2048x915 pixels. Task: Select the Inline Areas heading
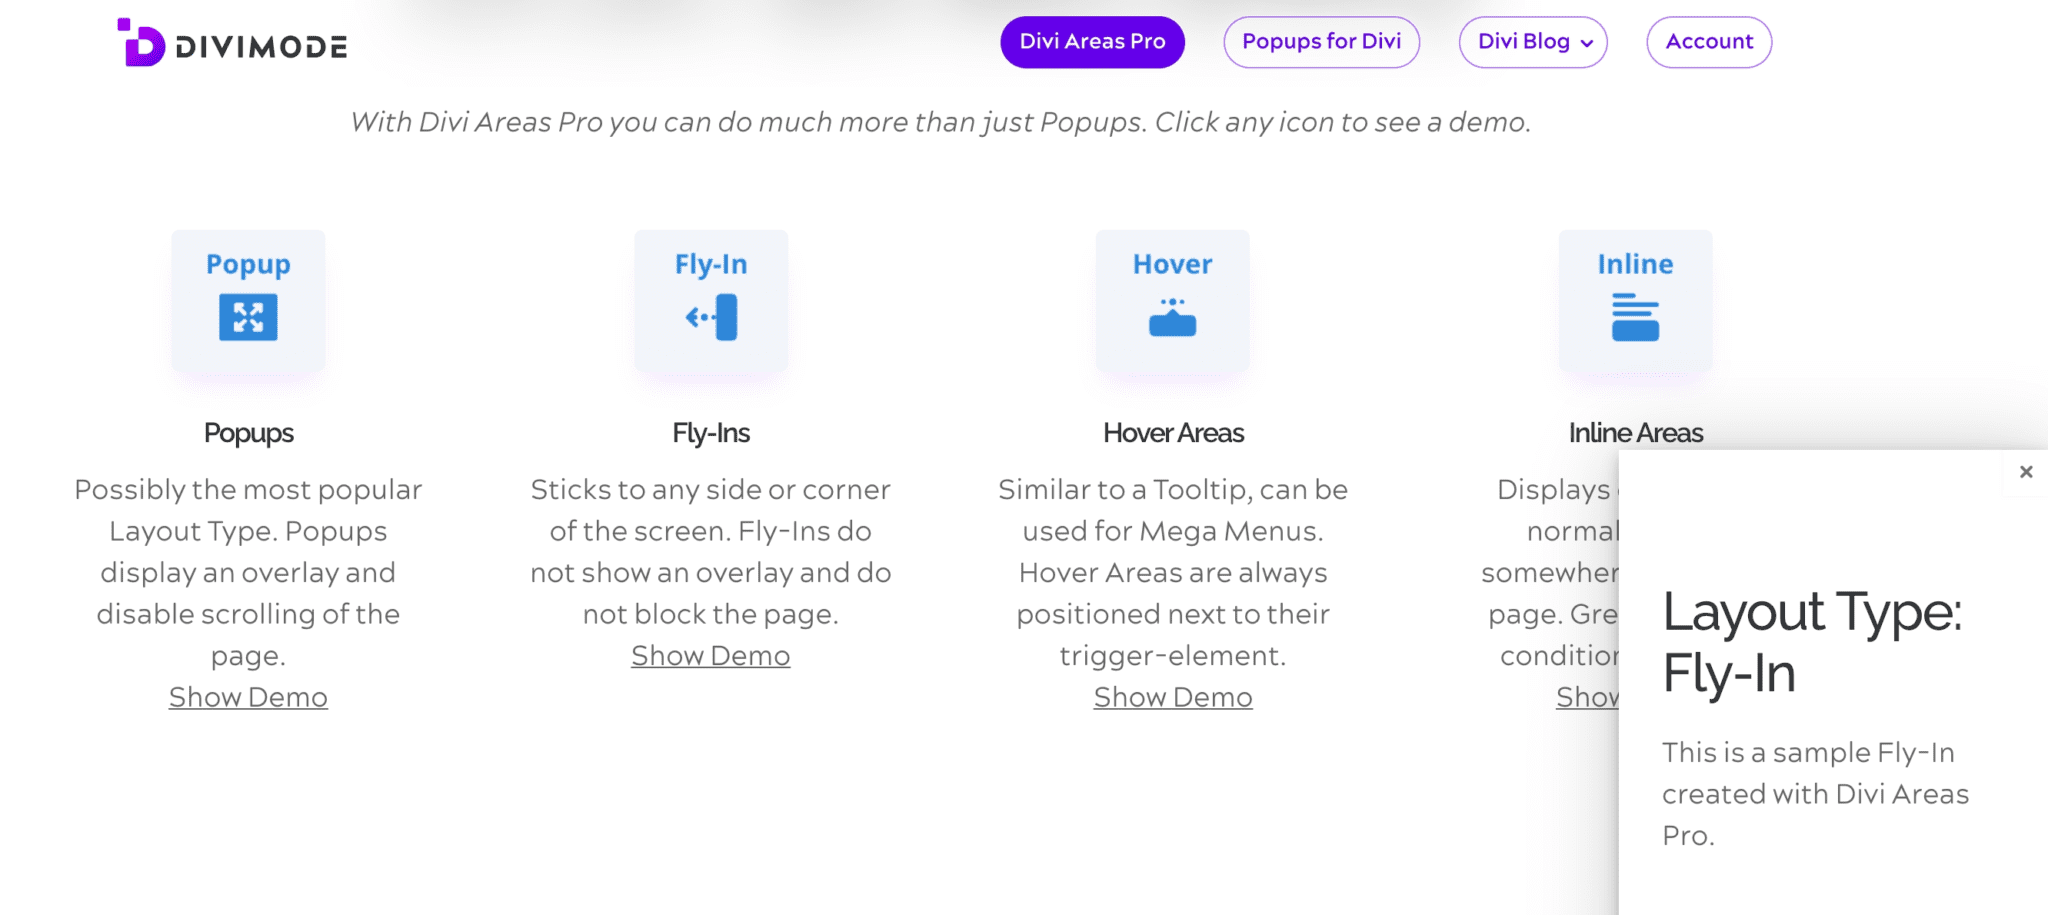pyautogui.click(x=1635, y=433)
